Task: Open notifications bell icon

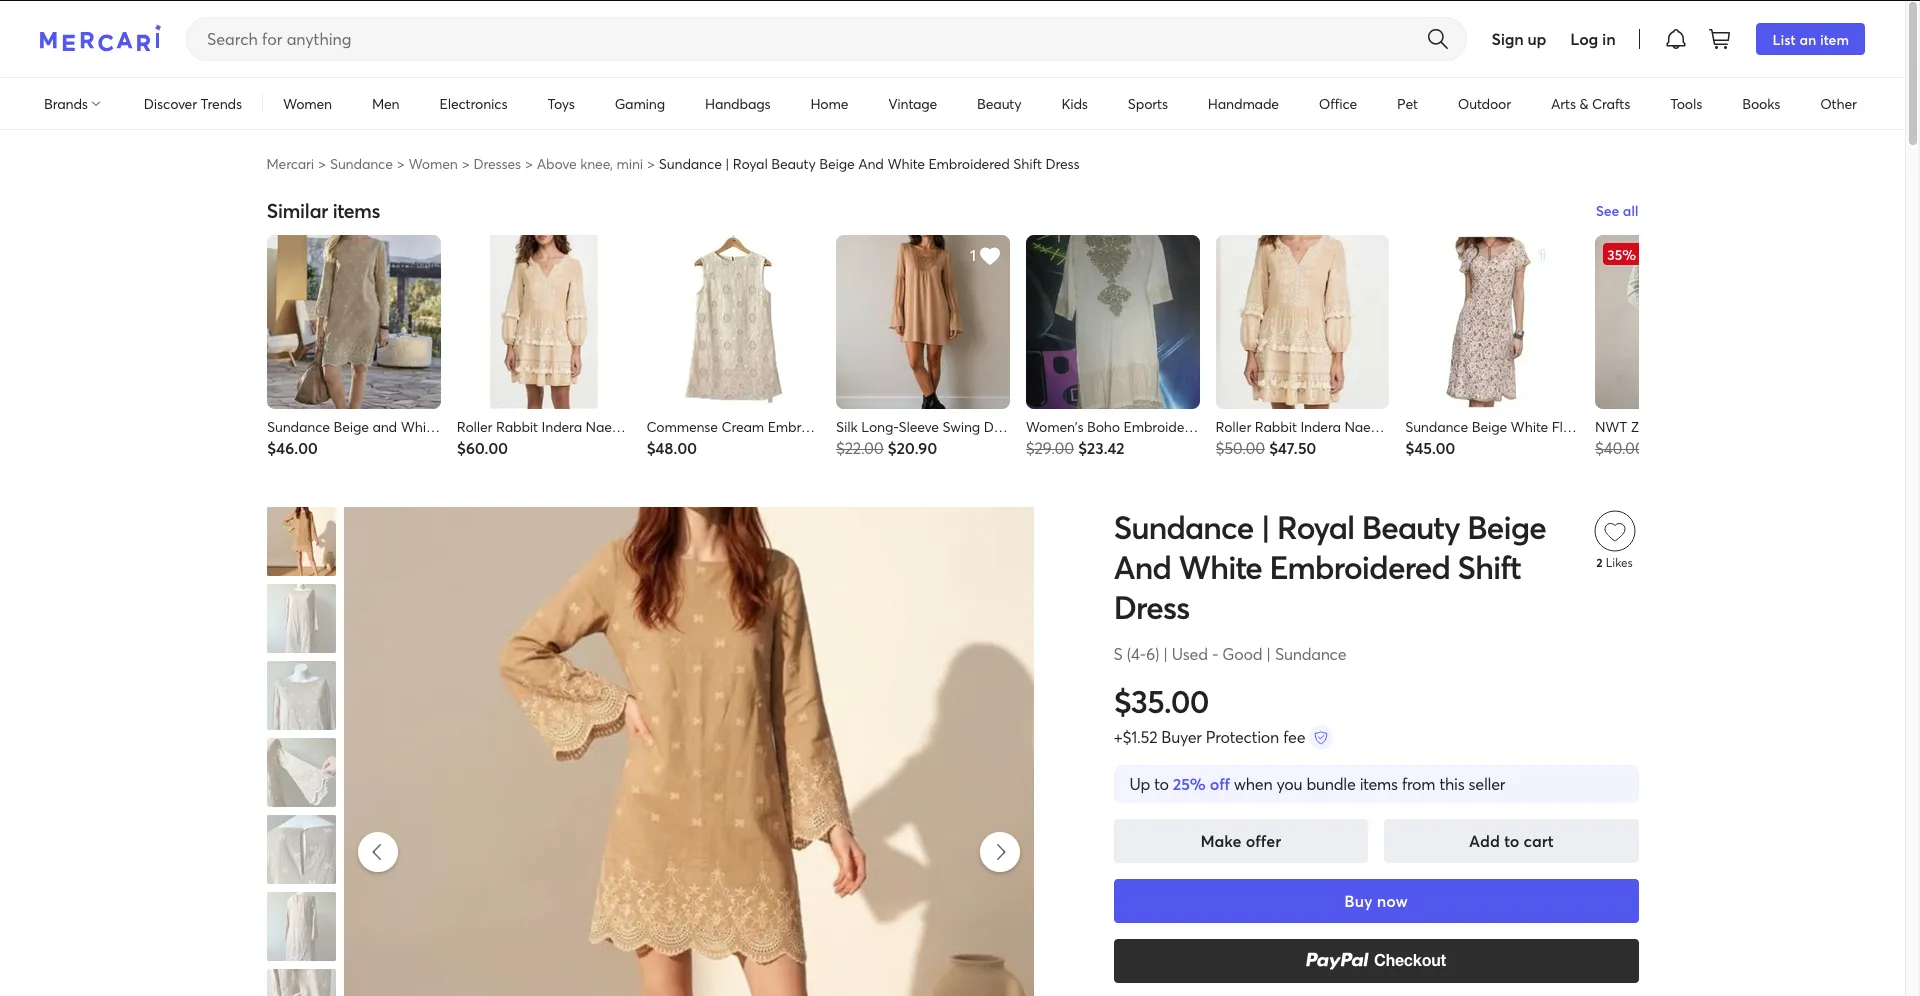Action: 1676,39
